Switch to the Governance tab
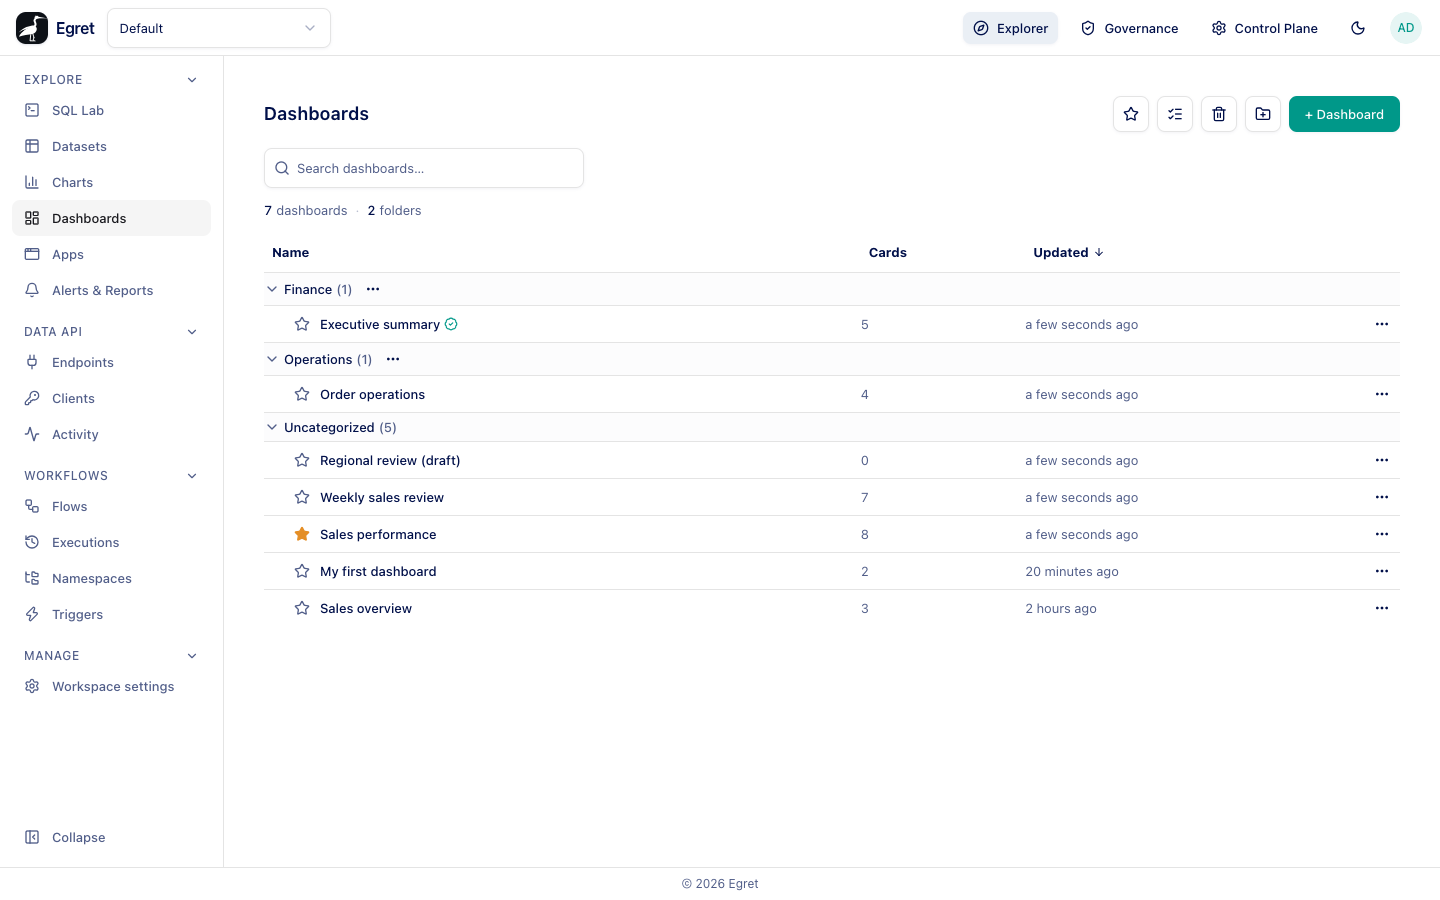Viewport: 1440px width, 900px height. click(1130, 28)
